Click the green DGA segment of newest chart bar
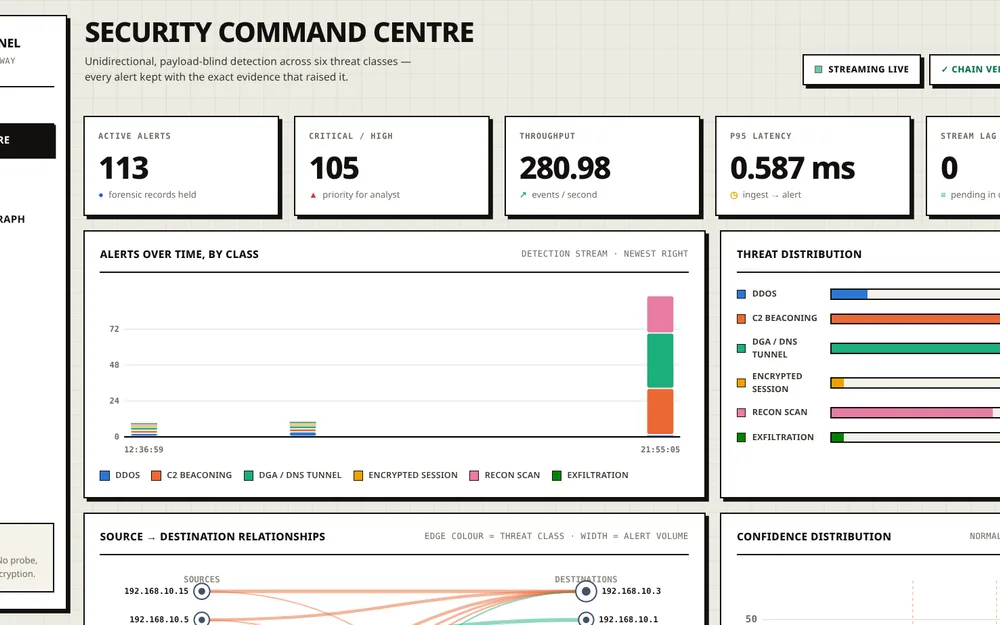The width and height of the screenshot is (1000, 625). click(660, 360)
